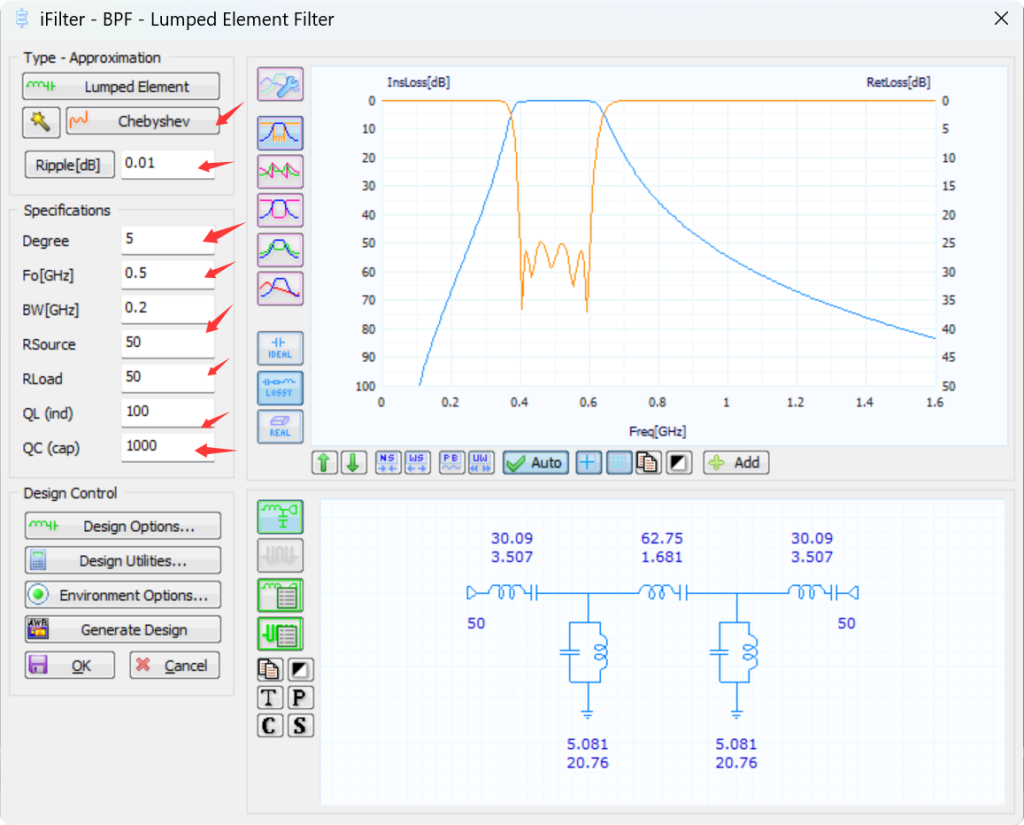
Task: Click first shunt resonator 5.081 / 20.76 values
Action: pos(587,753)
